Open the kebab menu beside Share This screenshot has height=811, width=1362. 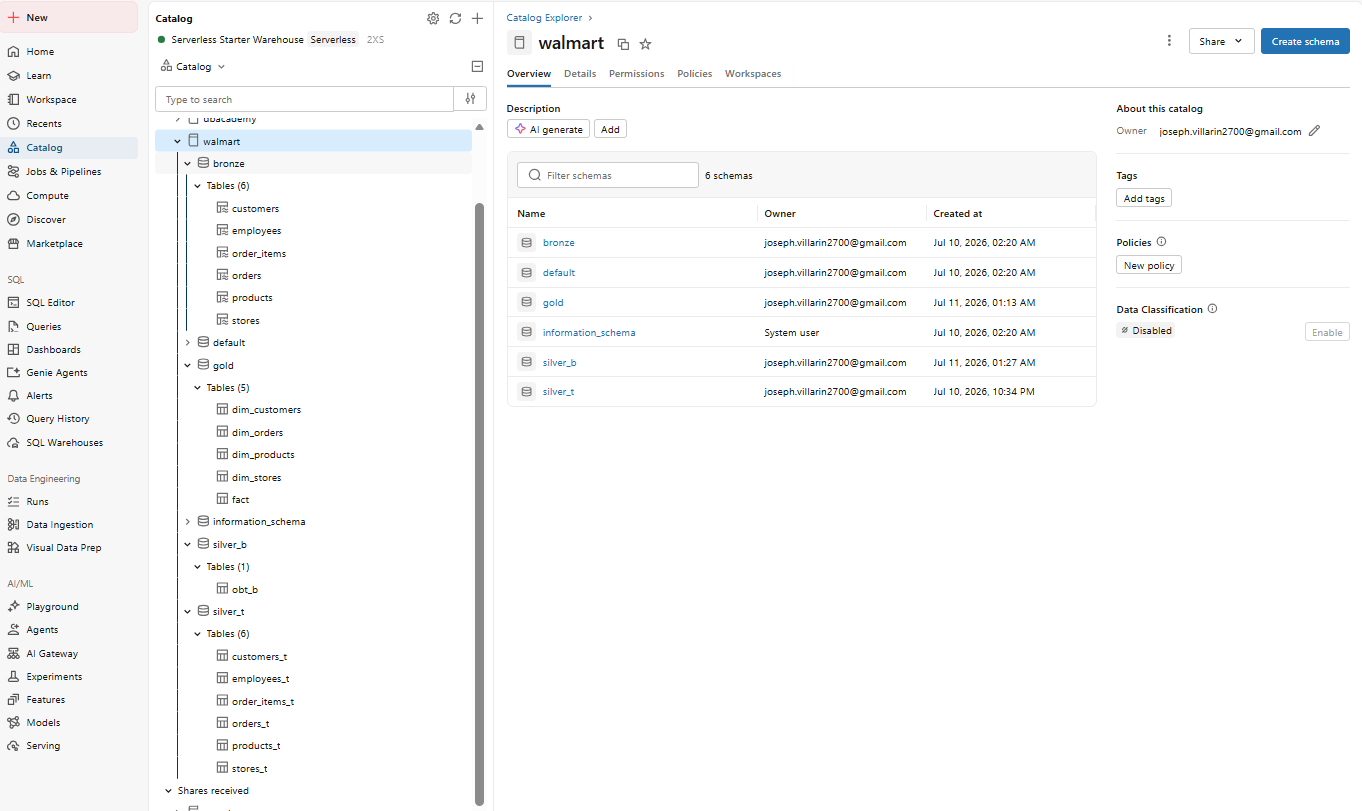(1169, 41)
